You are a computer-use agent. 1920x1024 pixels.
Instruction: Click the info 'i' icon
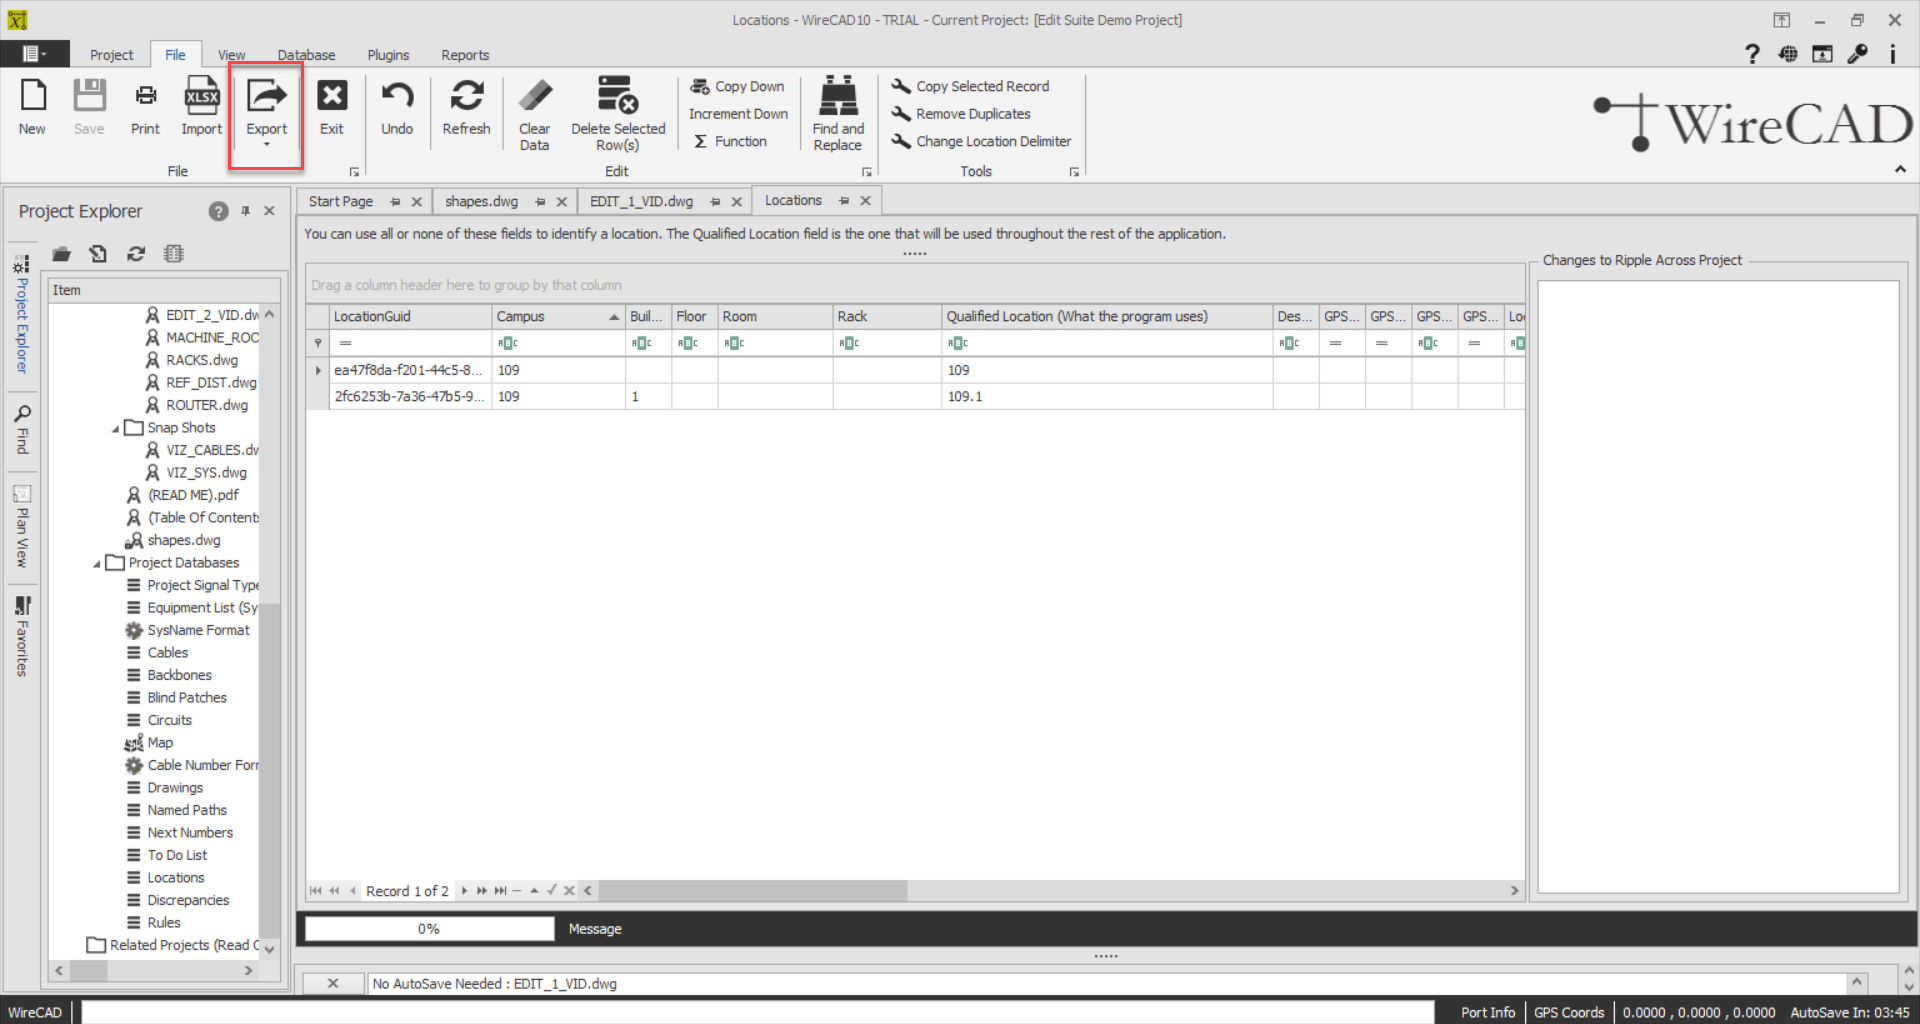coord(1892,54)
